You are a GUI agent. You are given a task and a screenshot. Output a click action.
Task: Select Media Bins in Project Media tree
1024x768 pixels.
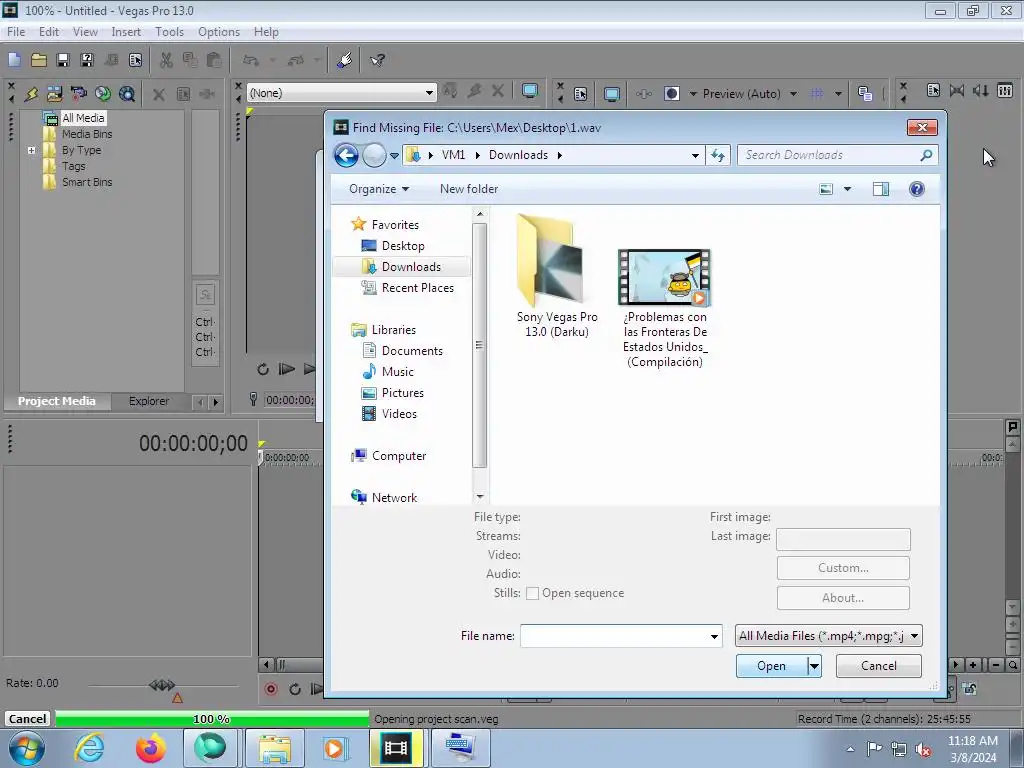point(87,135)
